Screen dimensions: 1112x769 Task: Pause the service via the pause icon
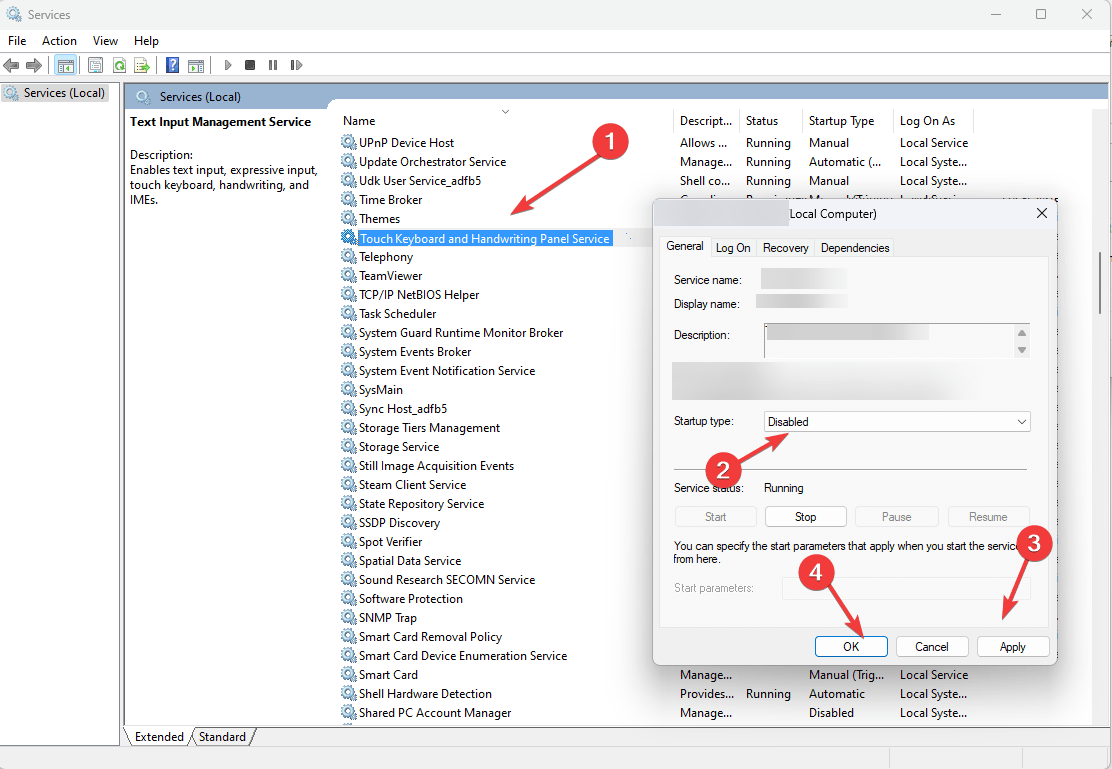[273, 65]
